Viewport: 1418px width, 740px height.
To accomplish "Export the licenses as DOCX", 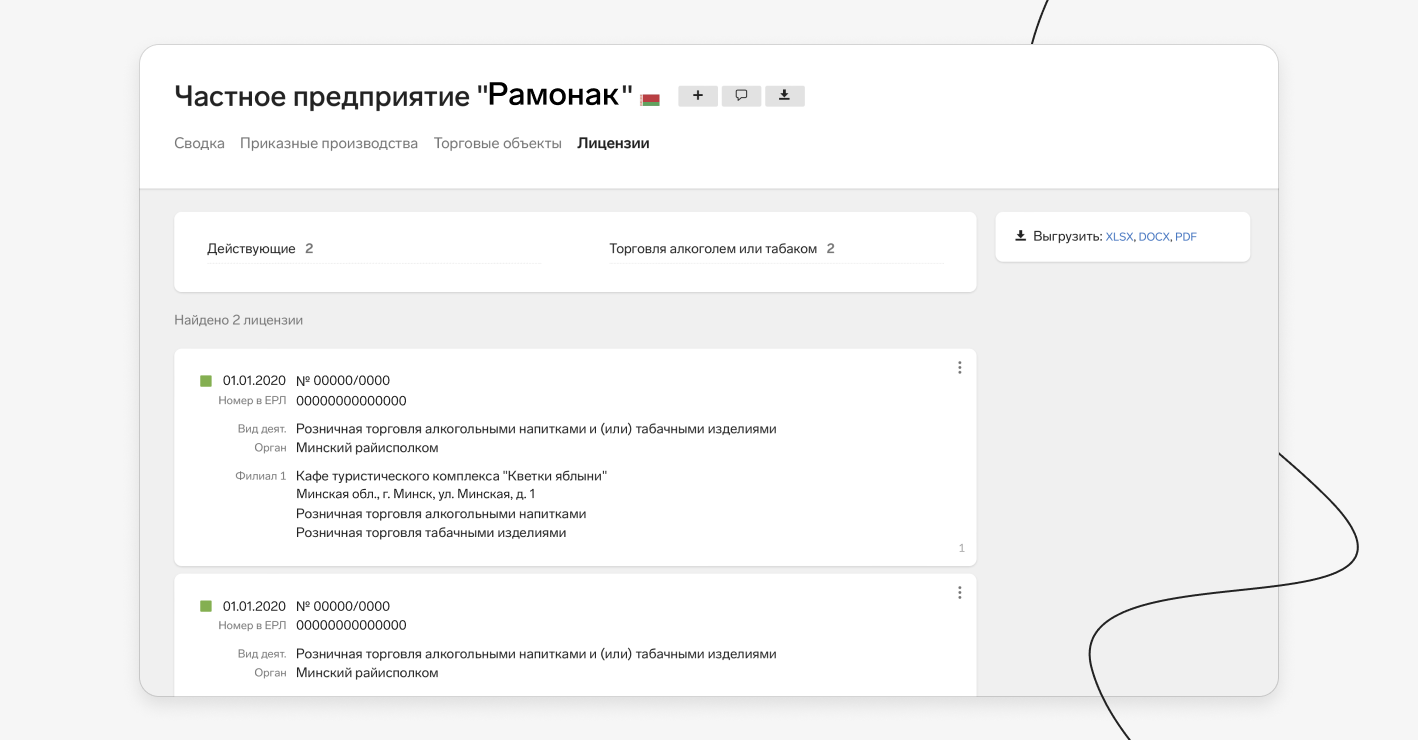I will 1154,237.
